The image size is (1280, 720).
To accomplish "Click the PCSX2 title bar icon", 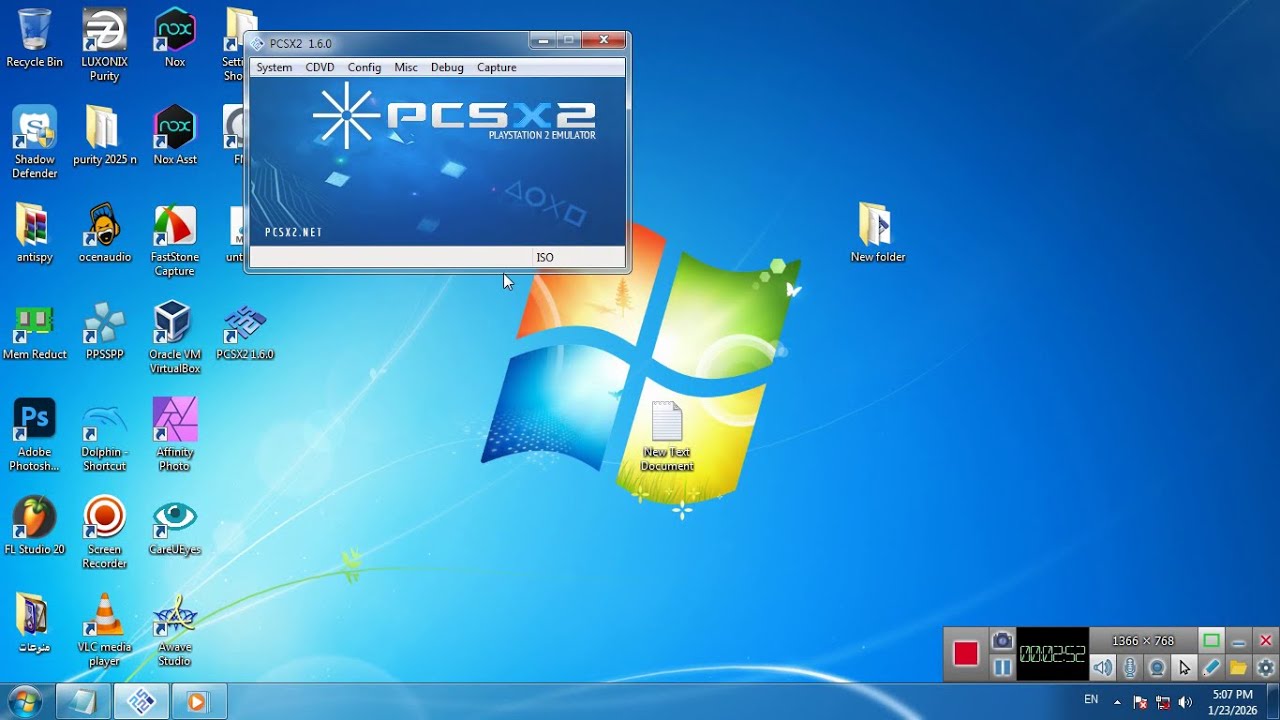I will click(258, 43).
